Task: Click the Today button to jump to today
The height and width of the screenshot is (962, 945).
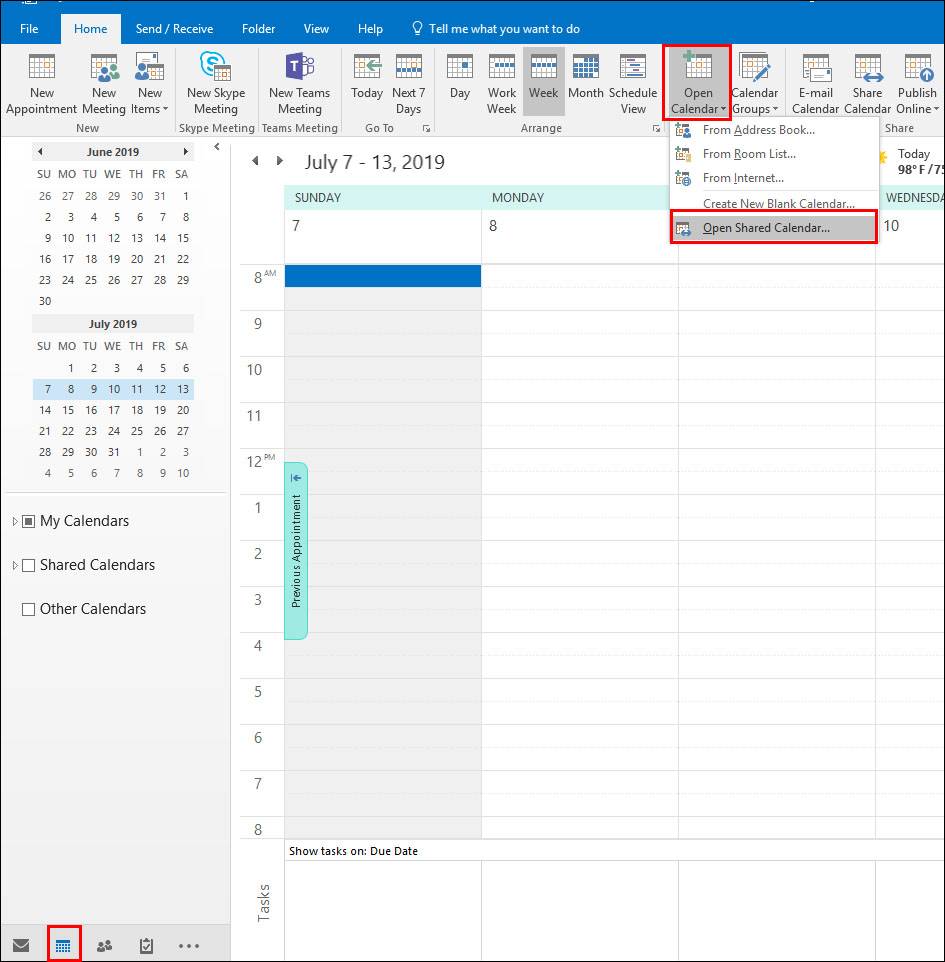Action: pos(366,84)
